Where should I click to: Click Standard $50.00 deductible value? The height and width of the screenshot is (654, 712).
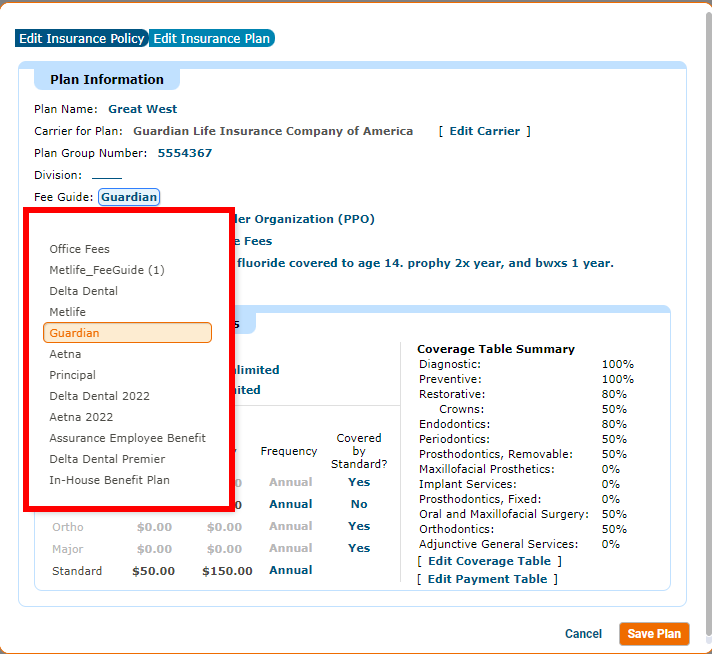(x=153, y=571)
